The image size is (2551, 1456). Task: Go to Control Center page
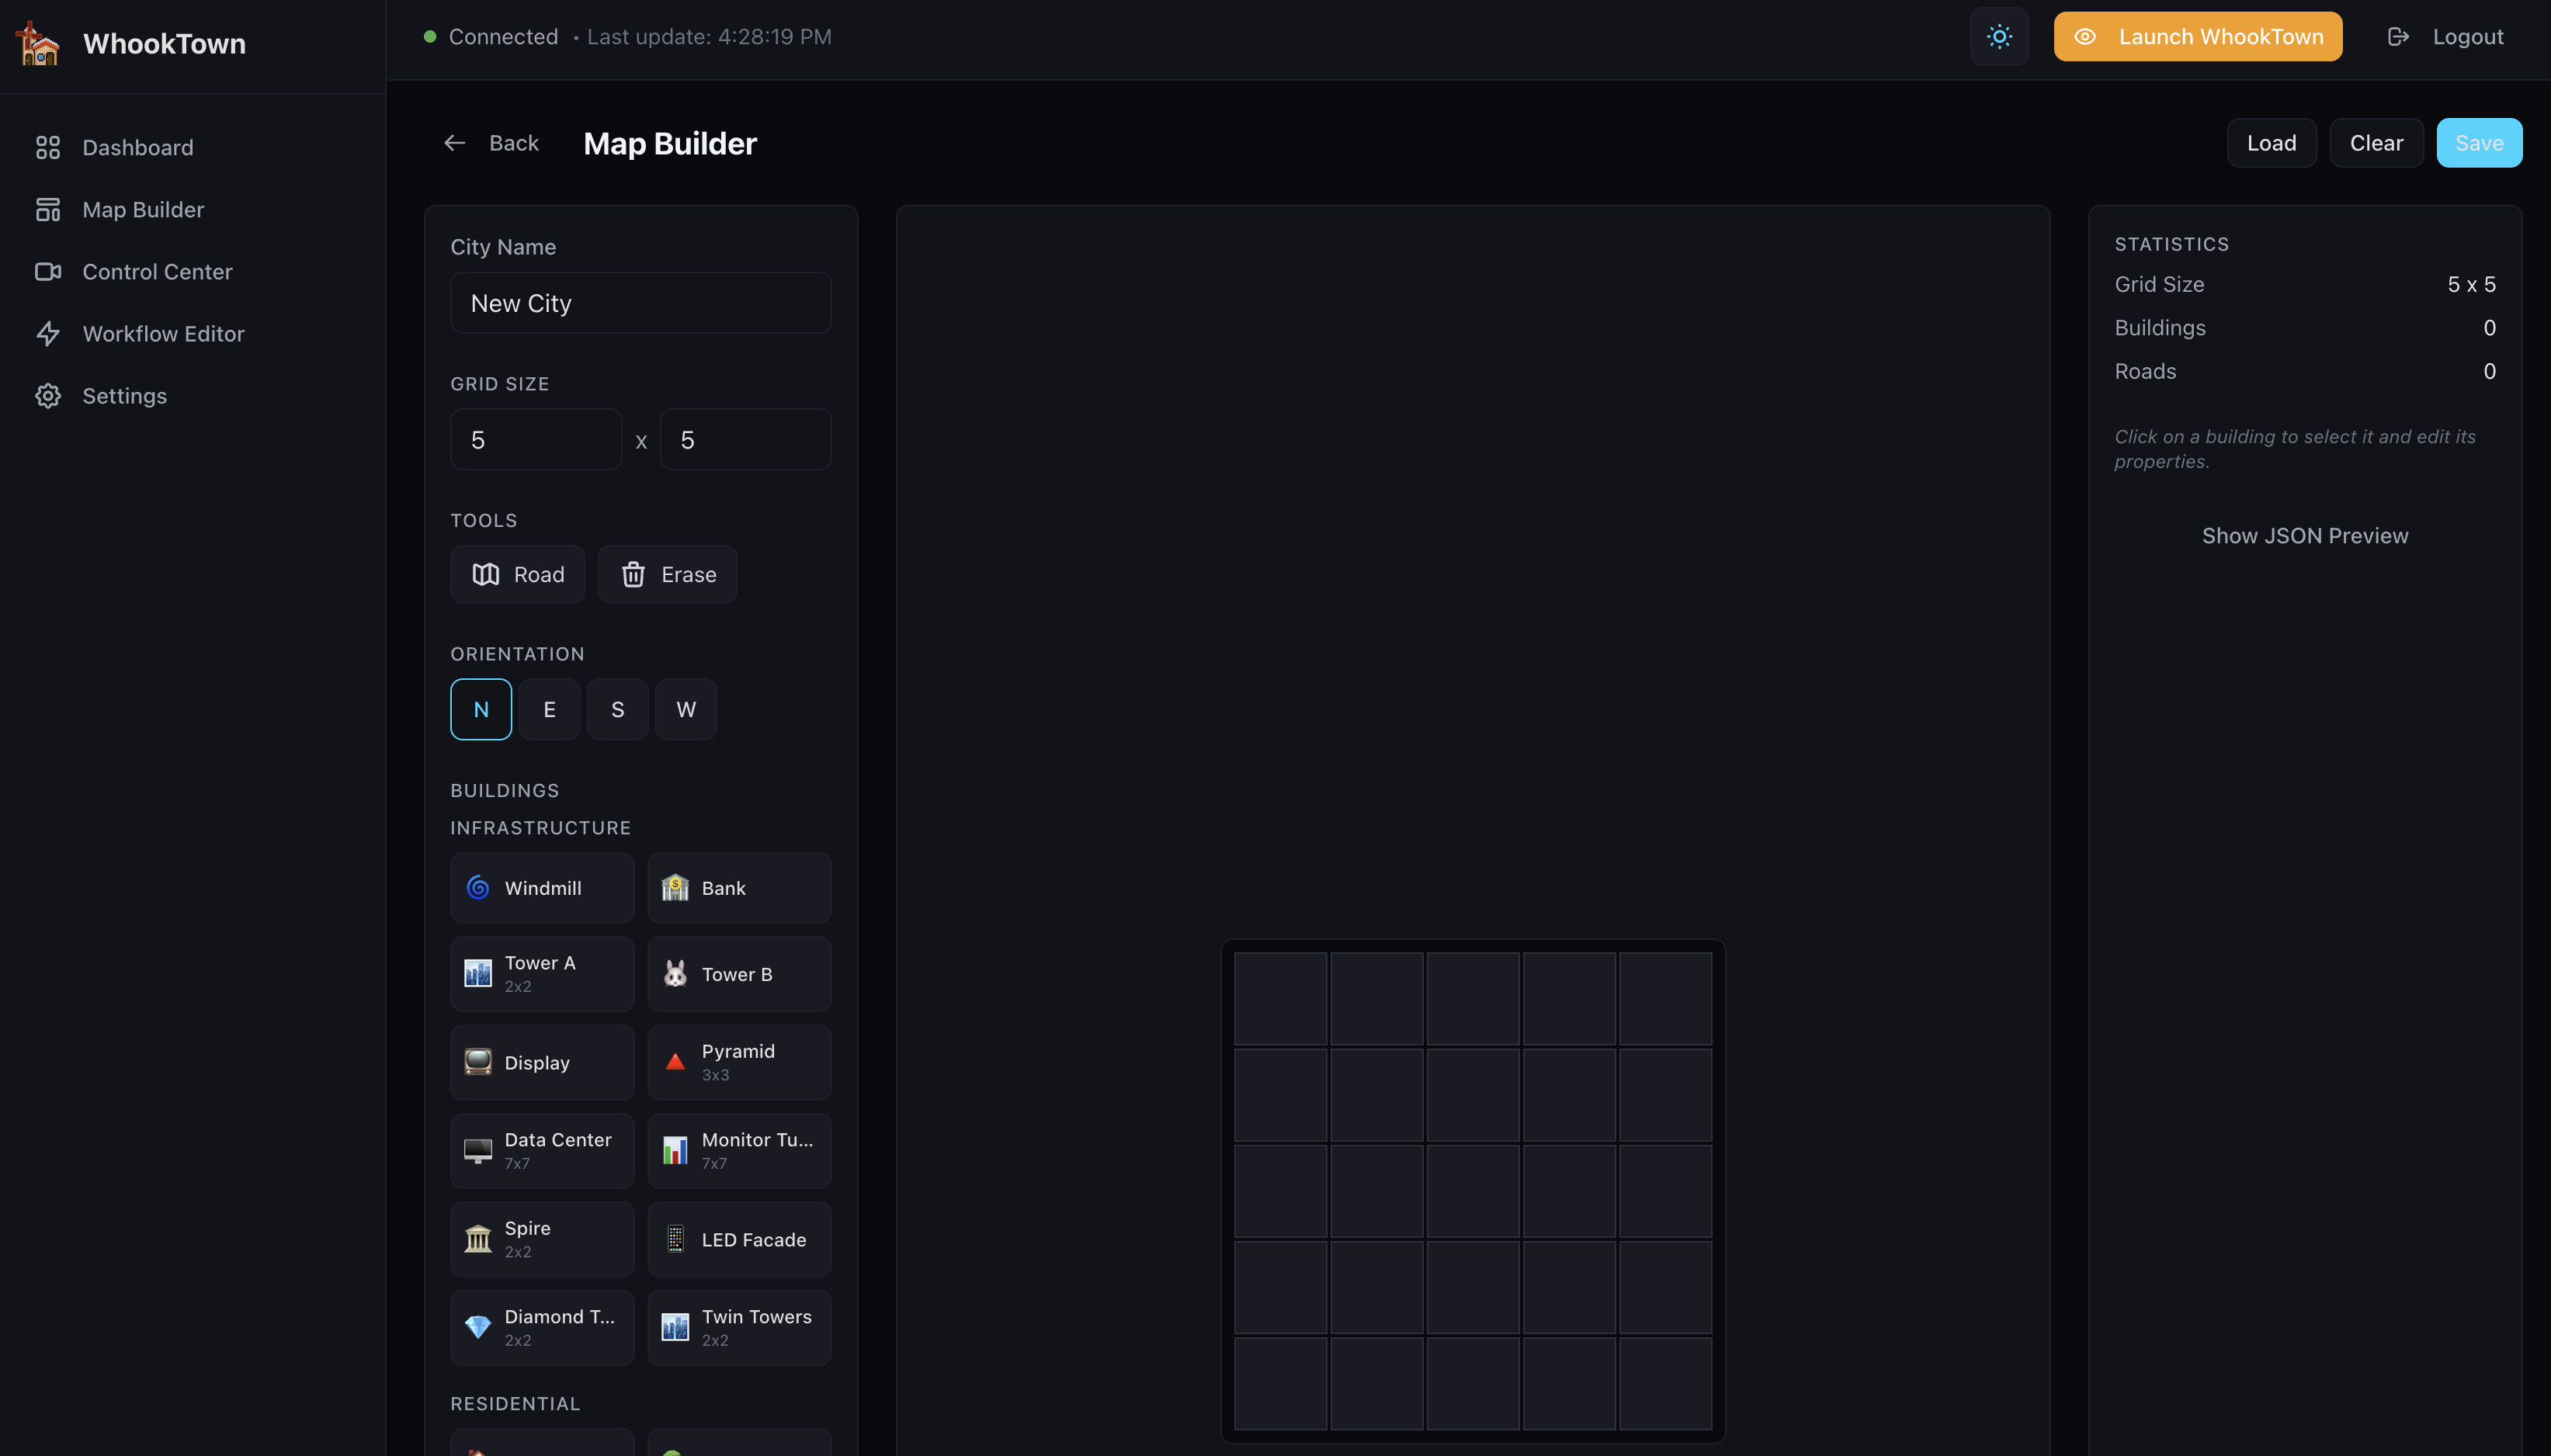tap(157, 272)
